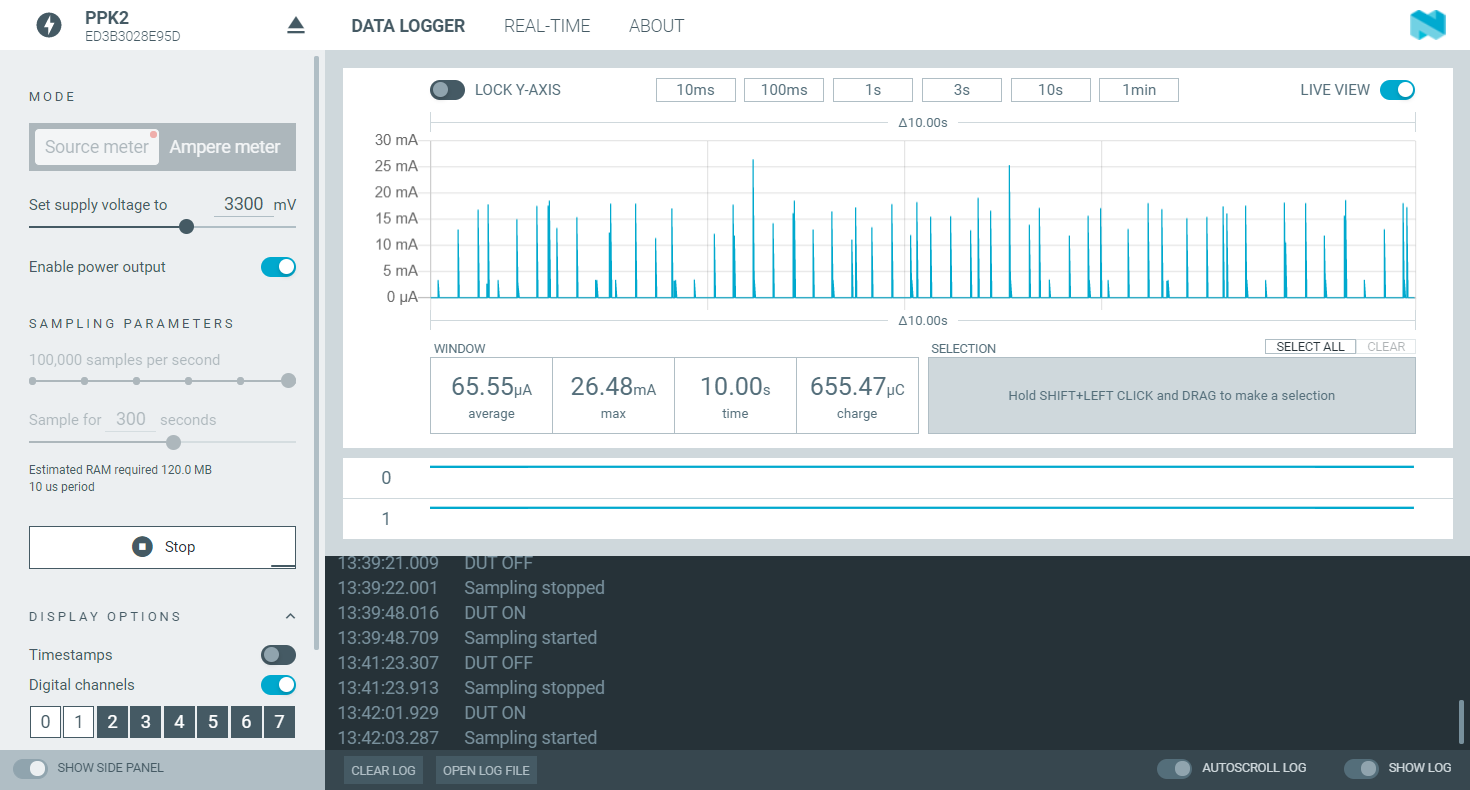Toggle digital channel 1

tap(79, 722)
